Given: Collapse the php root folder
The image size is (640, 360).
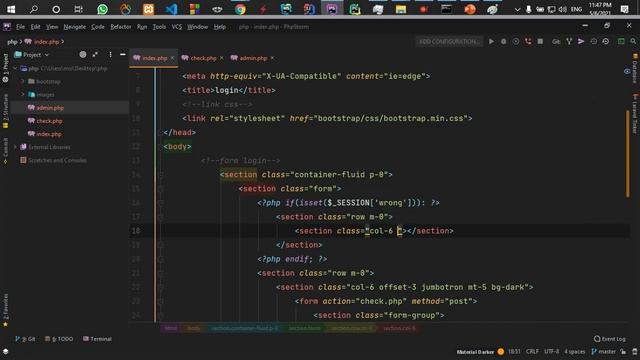Looking at the screenshot, I should coord(16,69).
